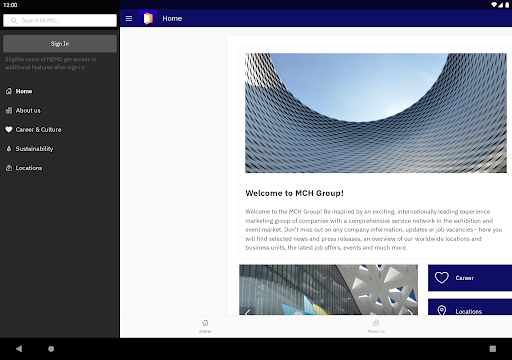Open the Basel hall architecture hero image
Image resolution: width=512 pixels, height=360 pixels.
coord(376,113)
